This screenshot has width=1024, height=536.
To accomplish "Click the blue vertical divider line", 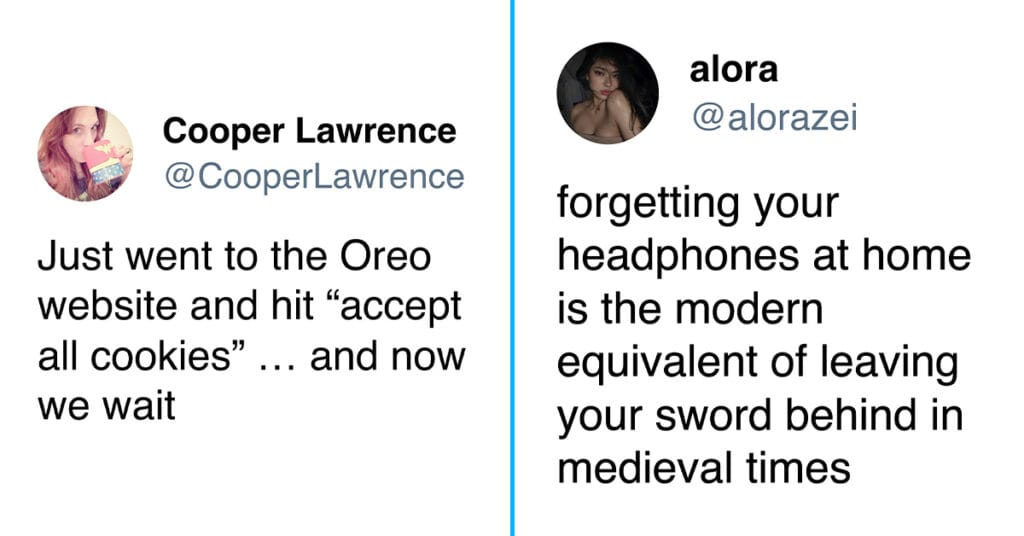I will [513, 268].
